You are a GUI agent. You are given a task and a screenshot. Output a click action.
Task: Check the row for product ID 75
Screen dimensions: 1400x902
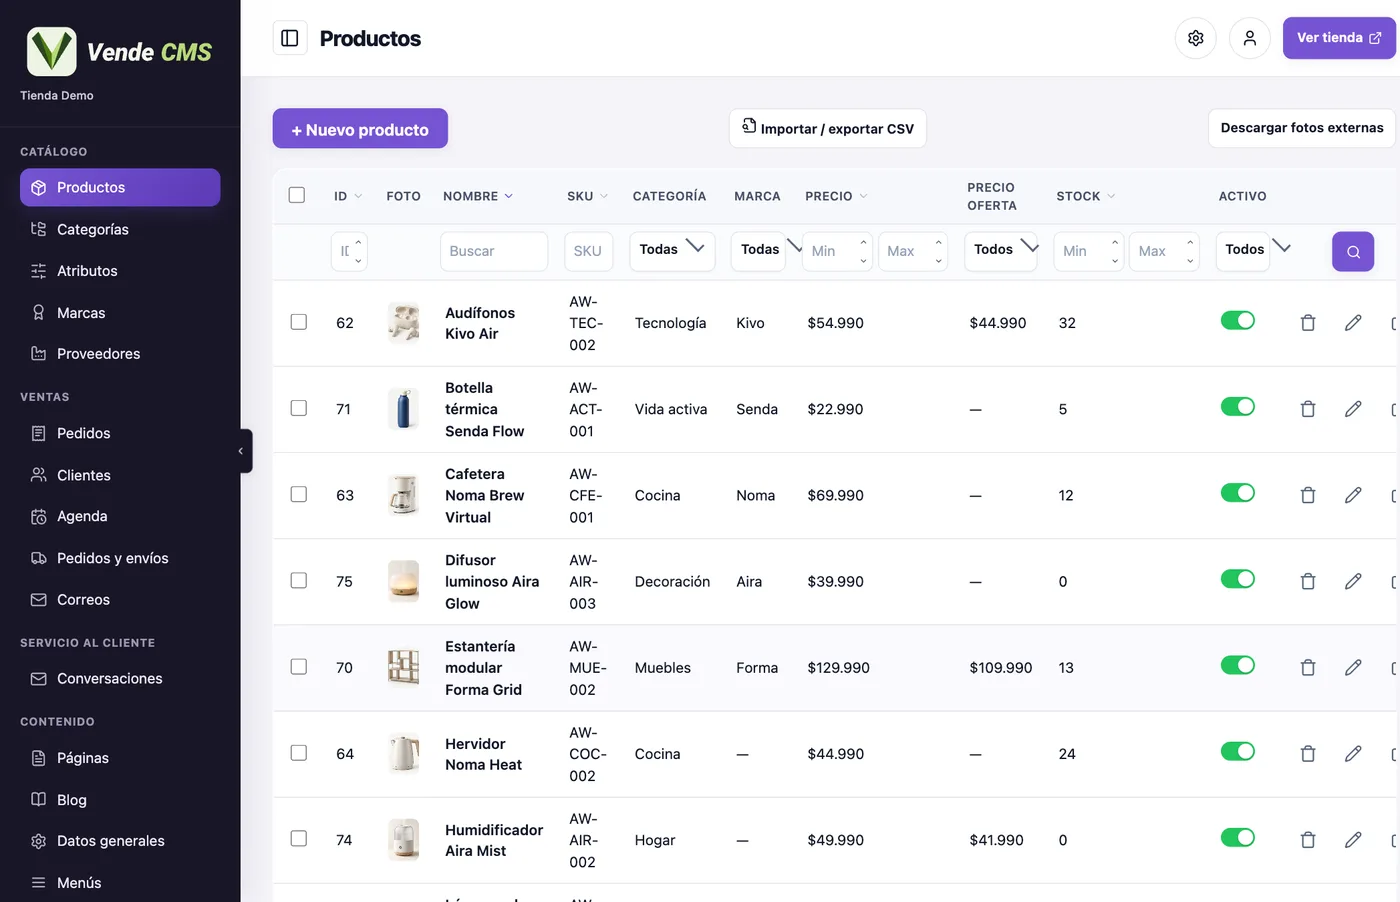pyautogui.click(x=299, y=580)
